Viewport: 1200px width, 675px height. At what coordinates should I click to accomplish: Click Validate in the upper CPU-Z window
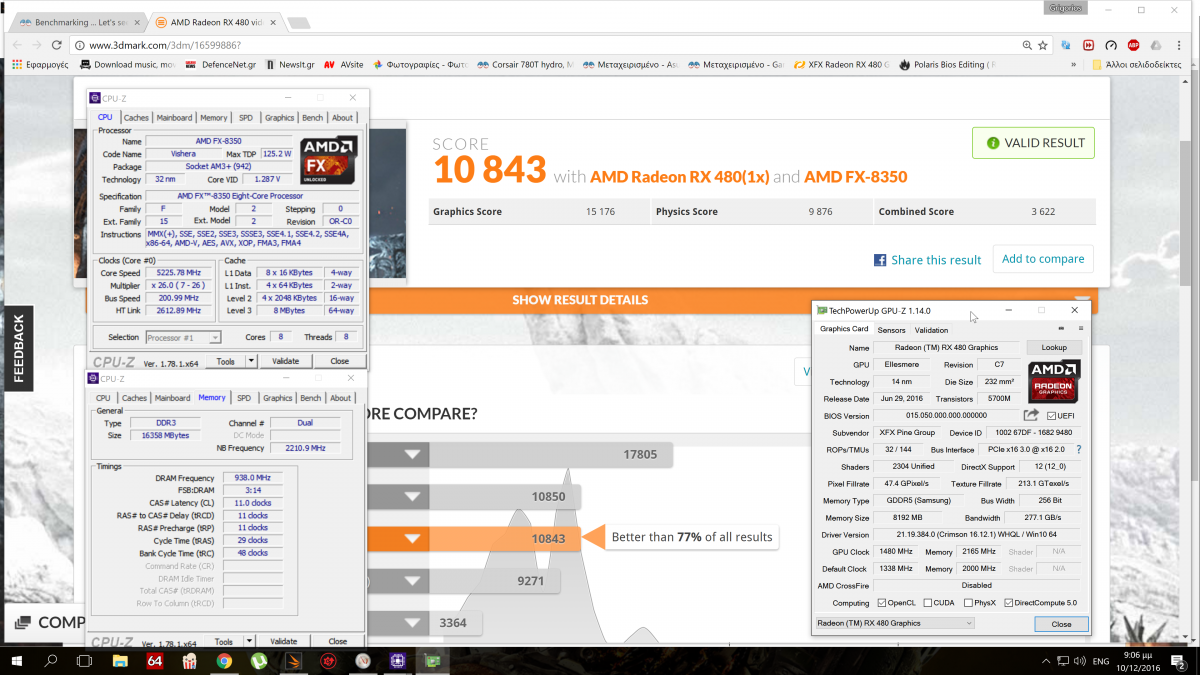[285, 362]
